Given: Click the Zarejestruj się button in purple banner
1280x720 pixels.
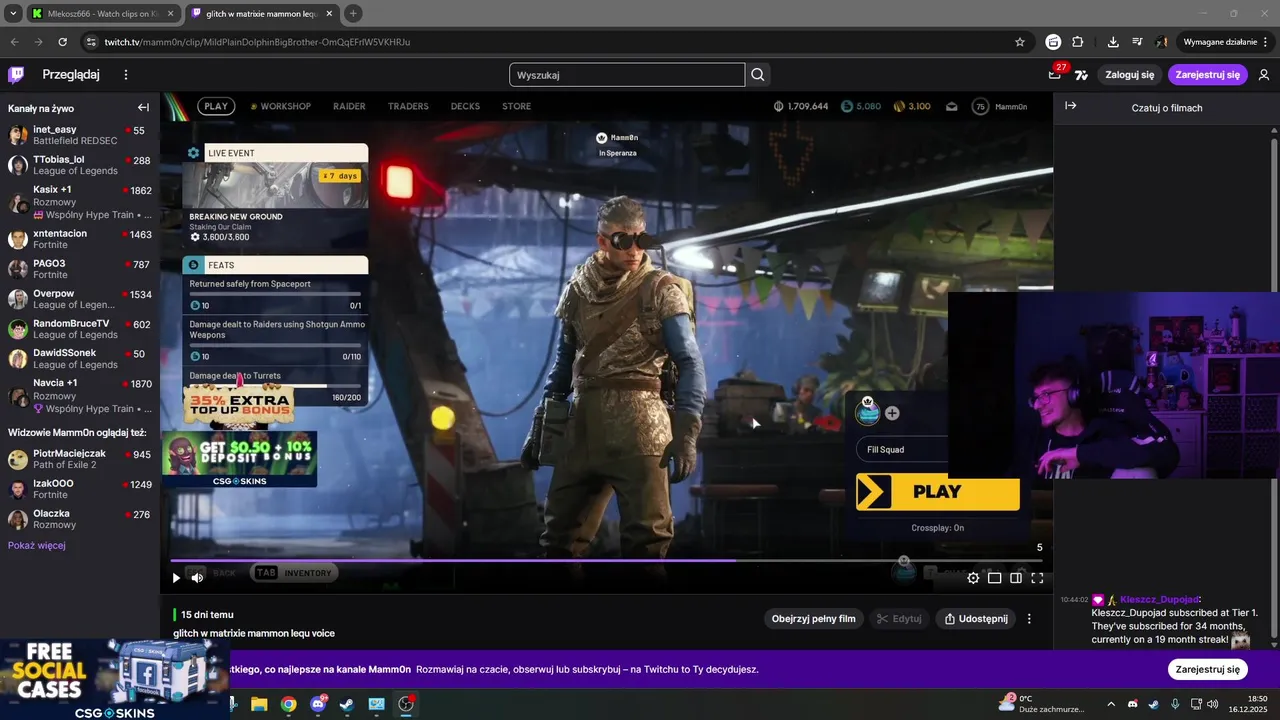Looking at the screenshot, I should (x=1208, y=669).
